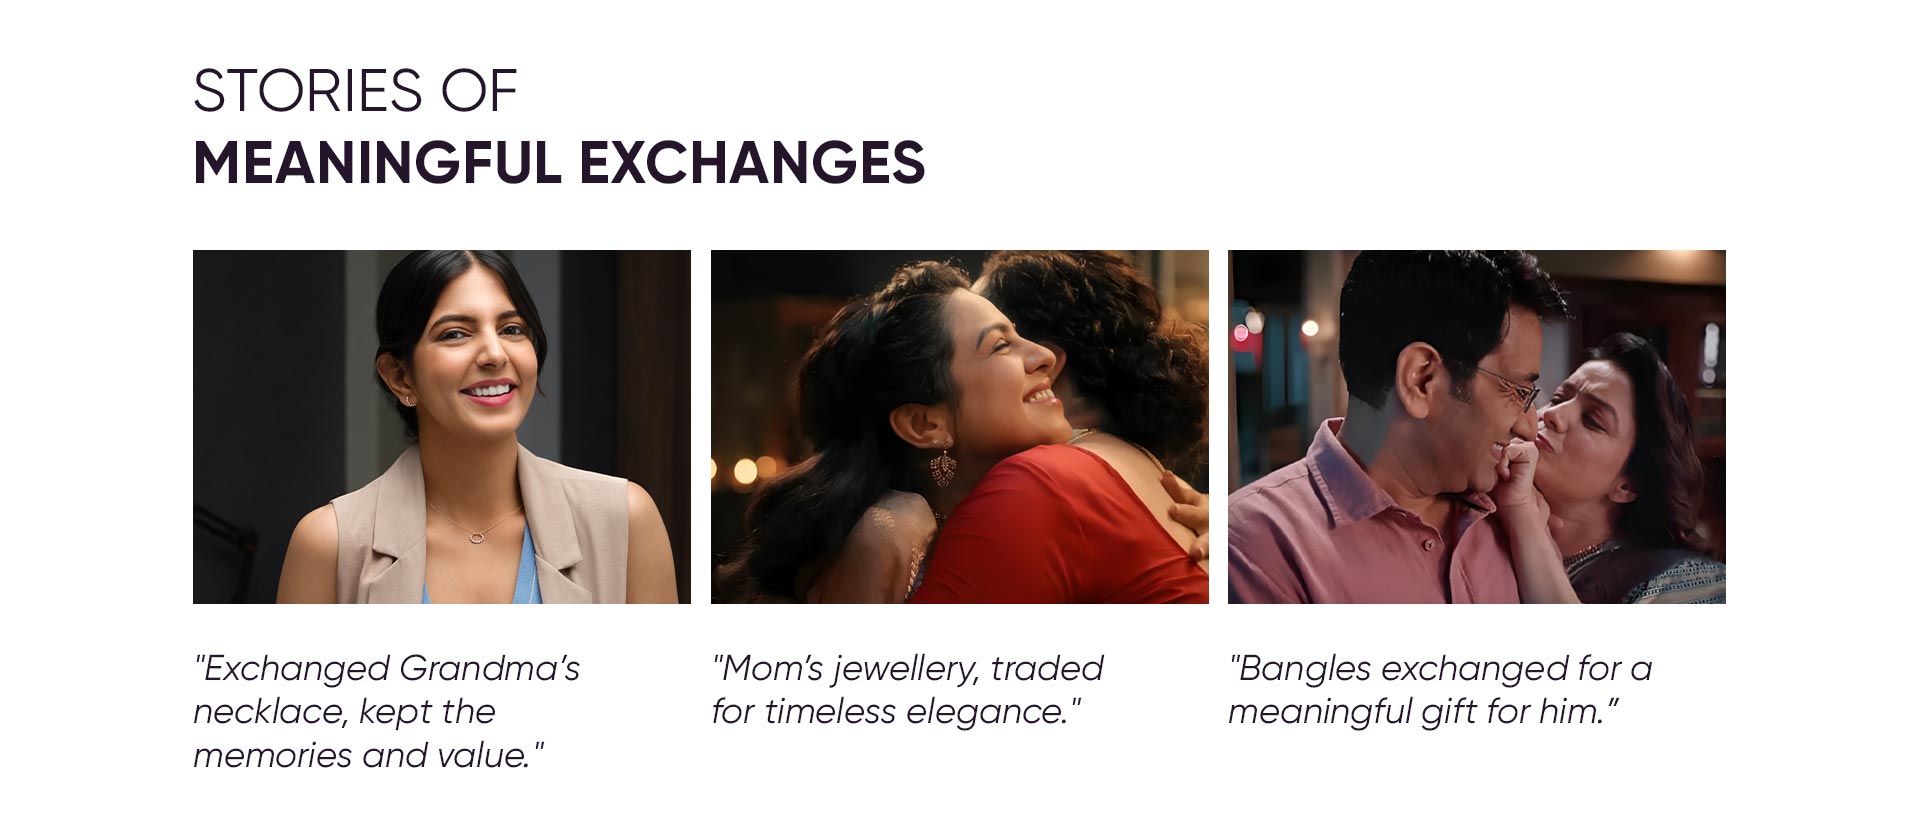
Task: Click the "necklace, kept the" caption line
Action: tap(344, 712)
